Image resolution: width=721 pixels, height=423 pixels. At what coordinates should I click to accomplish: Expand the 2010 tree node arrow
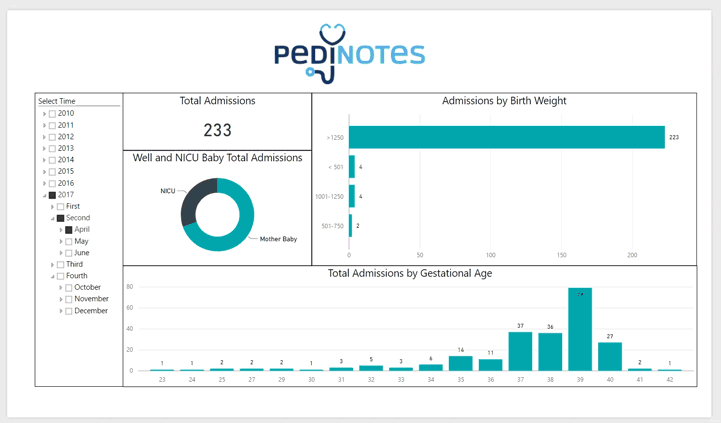click(x=44, y=114)
